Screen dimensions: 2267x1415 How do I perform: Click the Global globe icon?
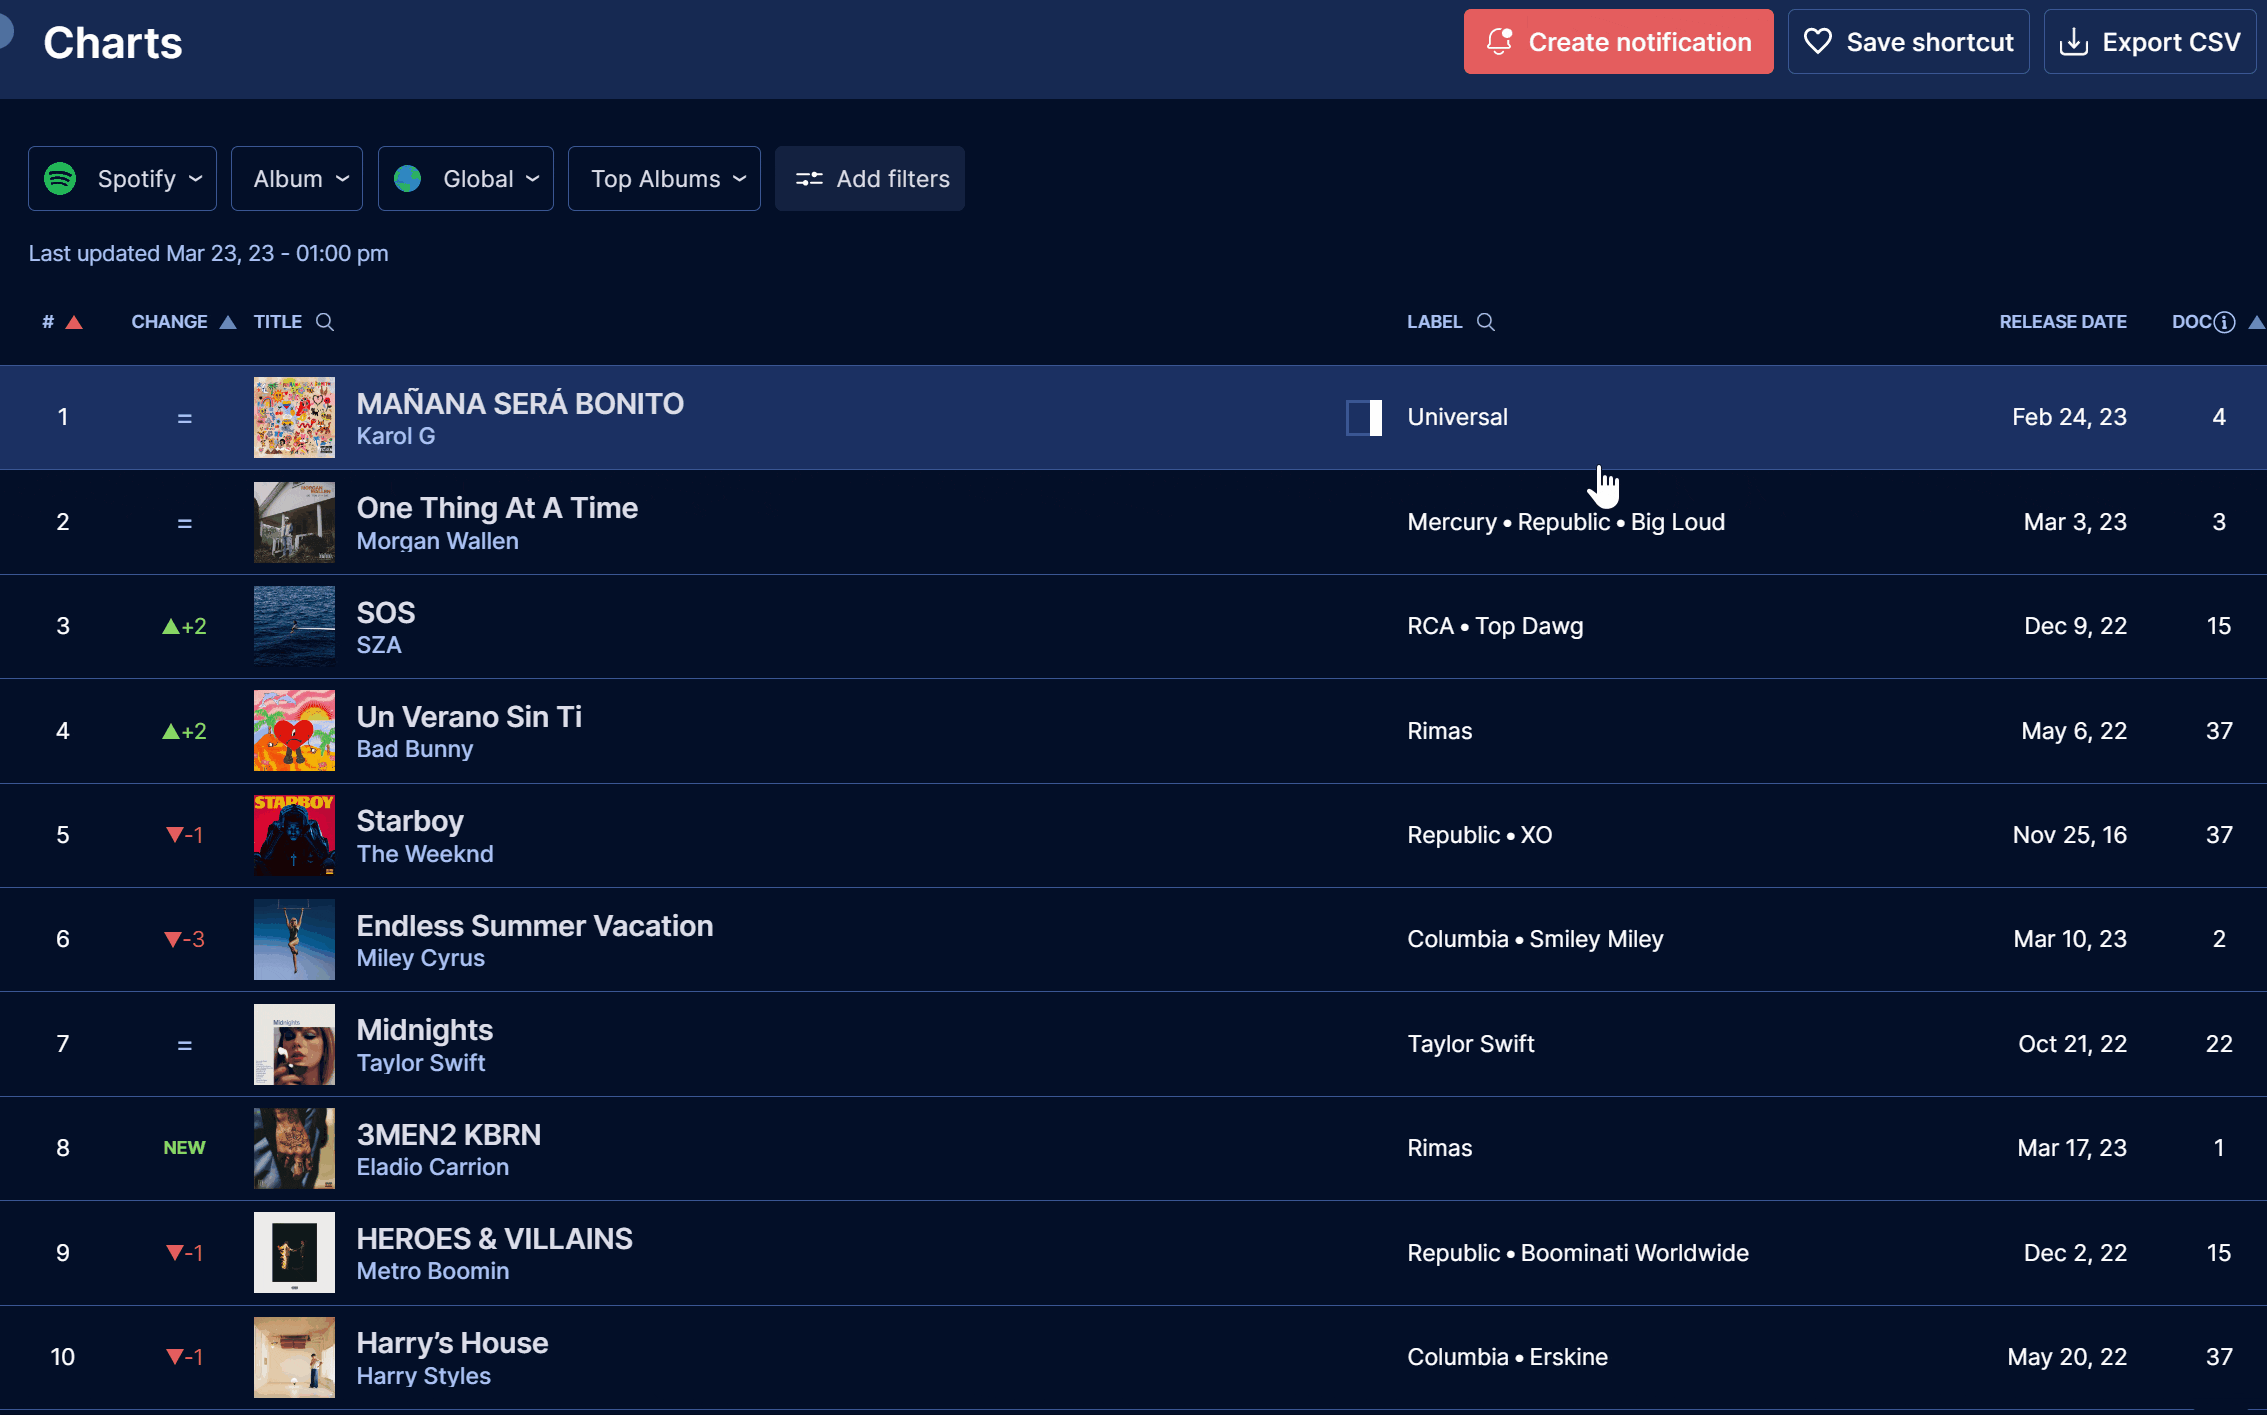point(408,179)
